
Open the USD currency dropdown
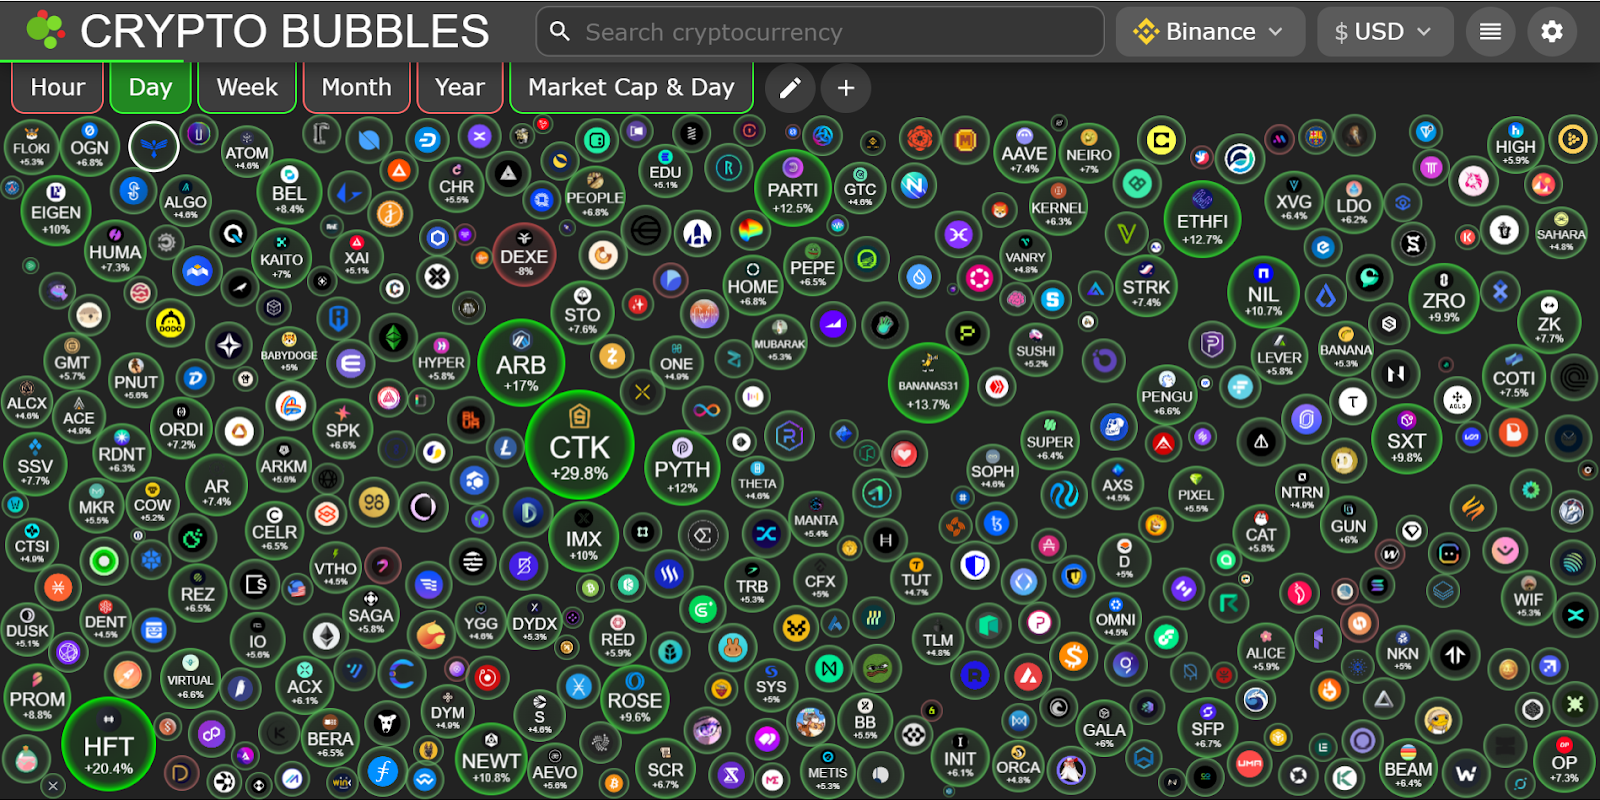point(1384,32)
